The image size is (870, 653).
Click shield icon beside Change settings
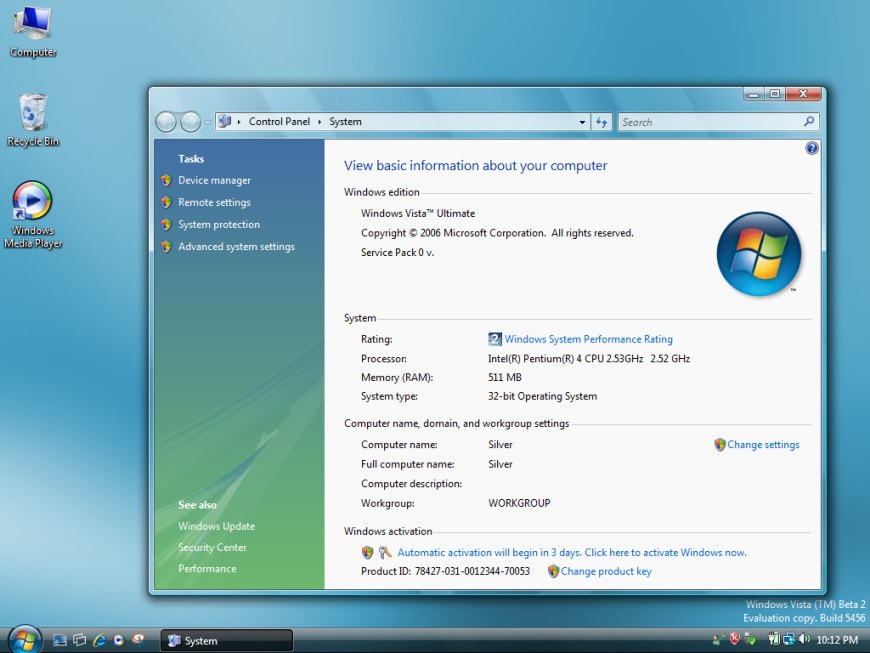(x=720, y=444)
